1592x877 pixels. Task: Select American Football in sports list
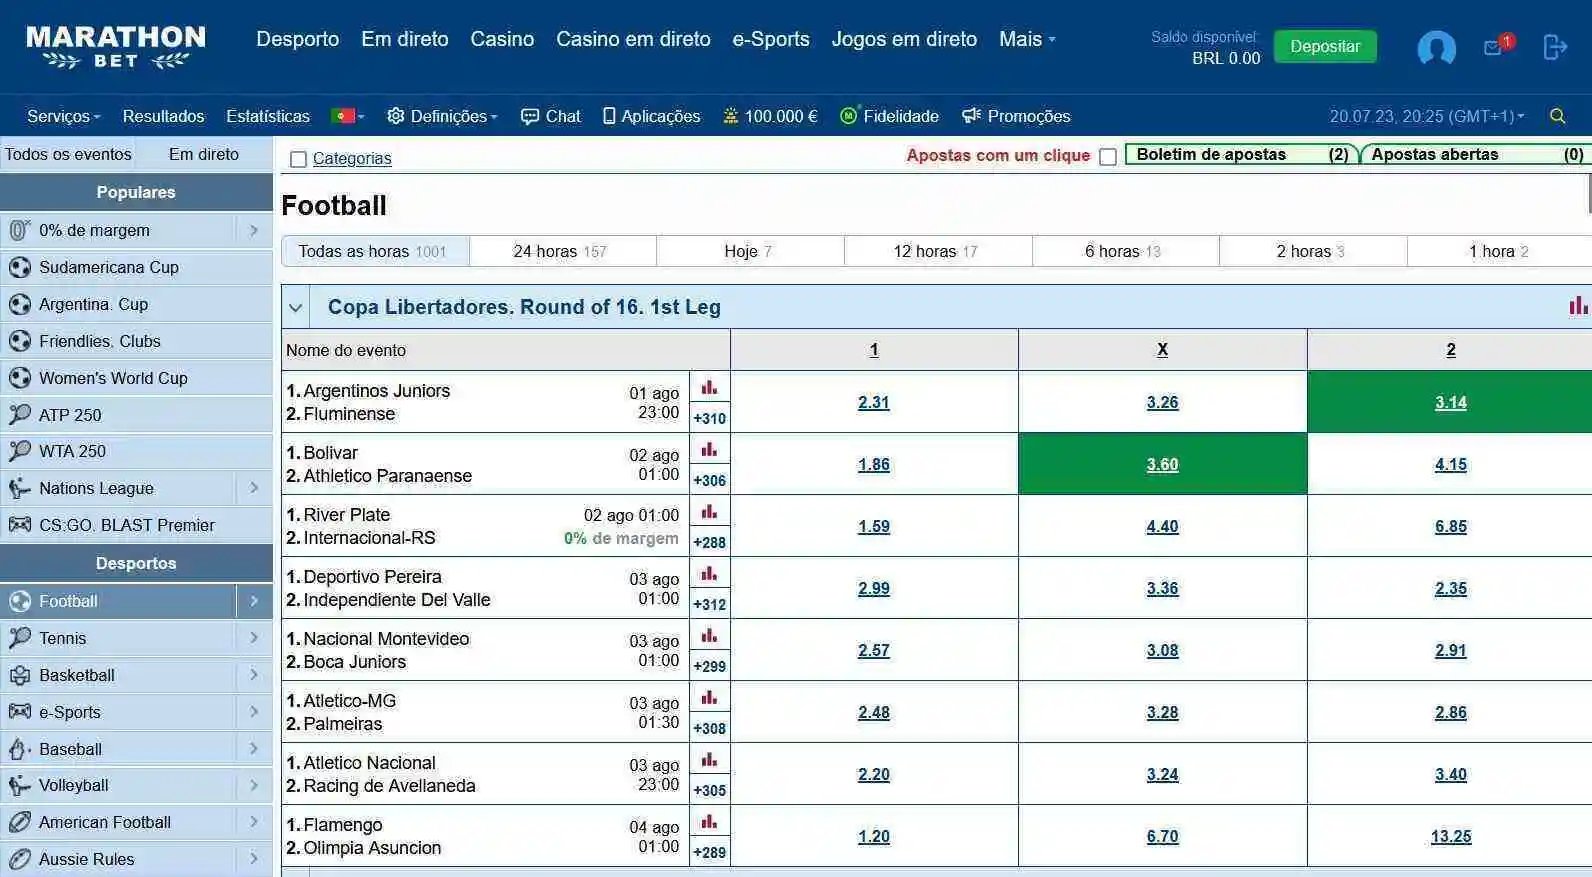118,822
